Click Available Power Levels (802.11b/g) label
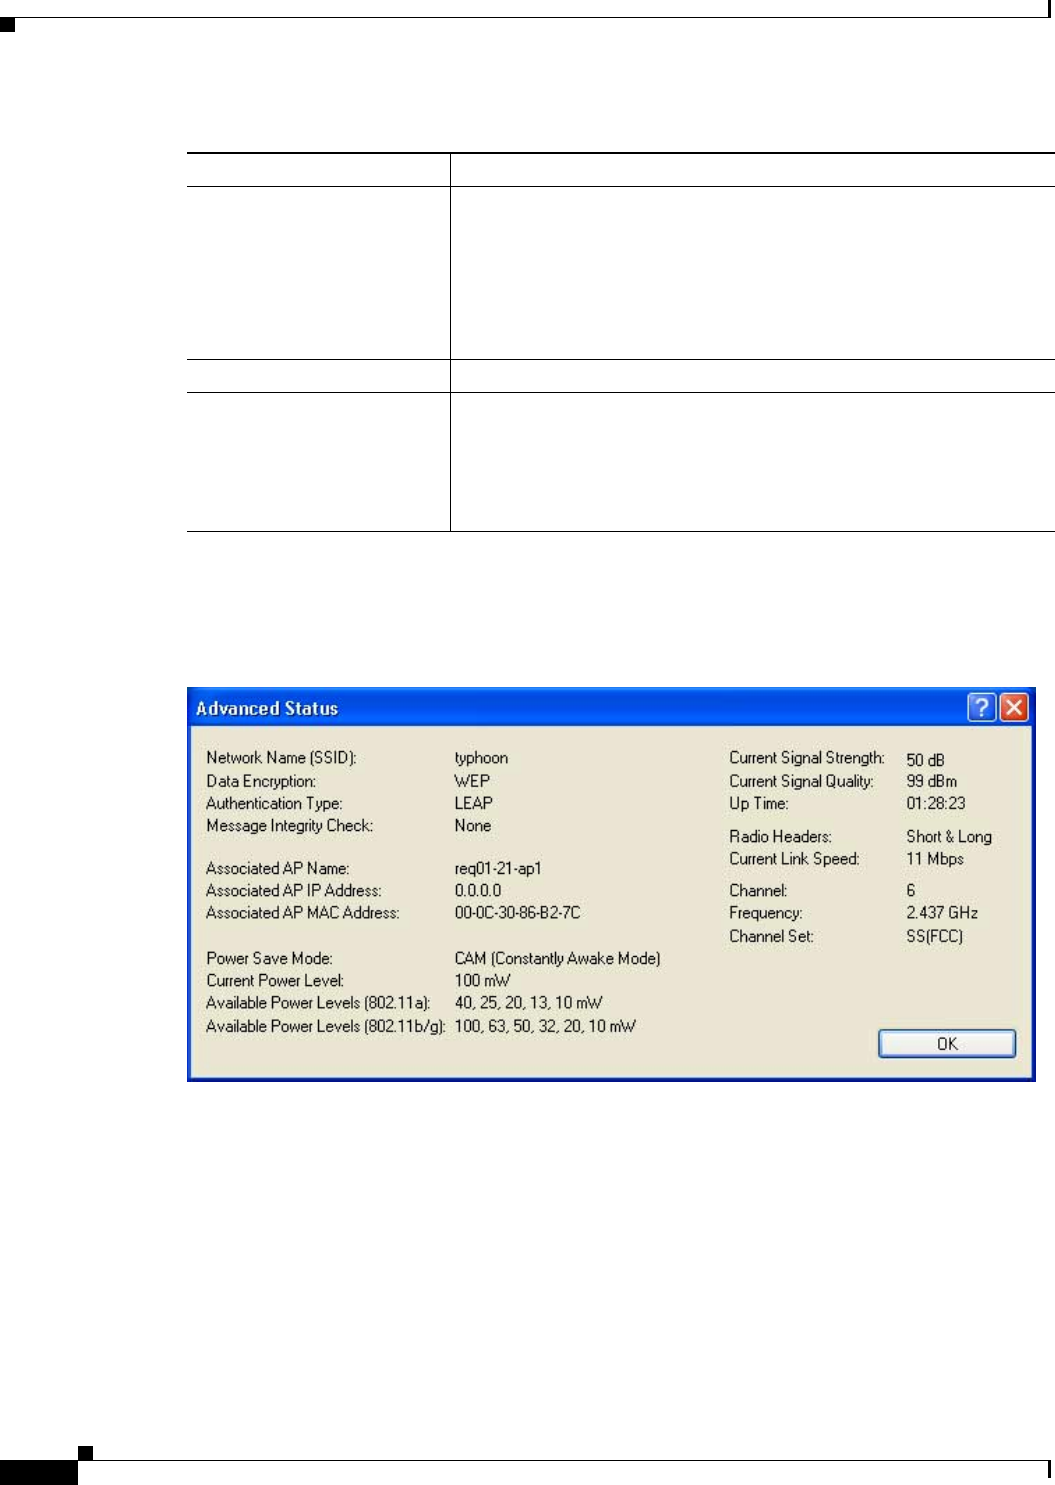 [x=325, y=1026]
